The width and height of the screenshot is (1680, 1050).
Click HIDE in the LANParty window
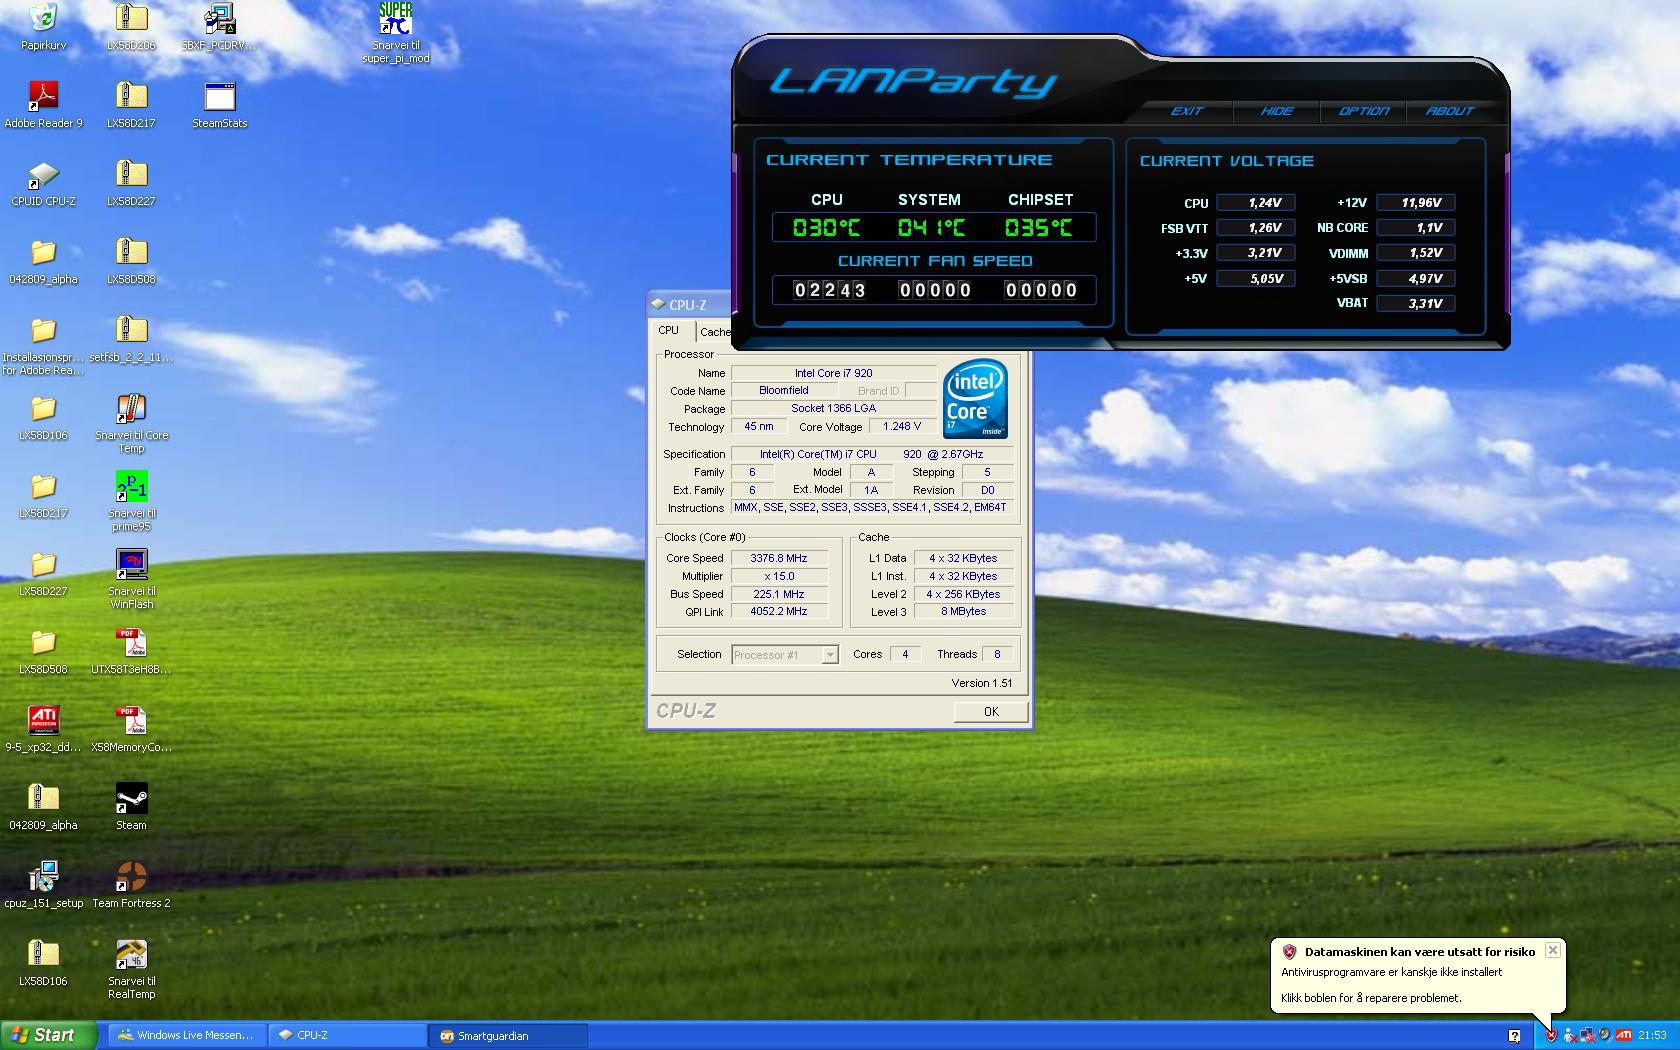pos(1277,111)
